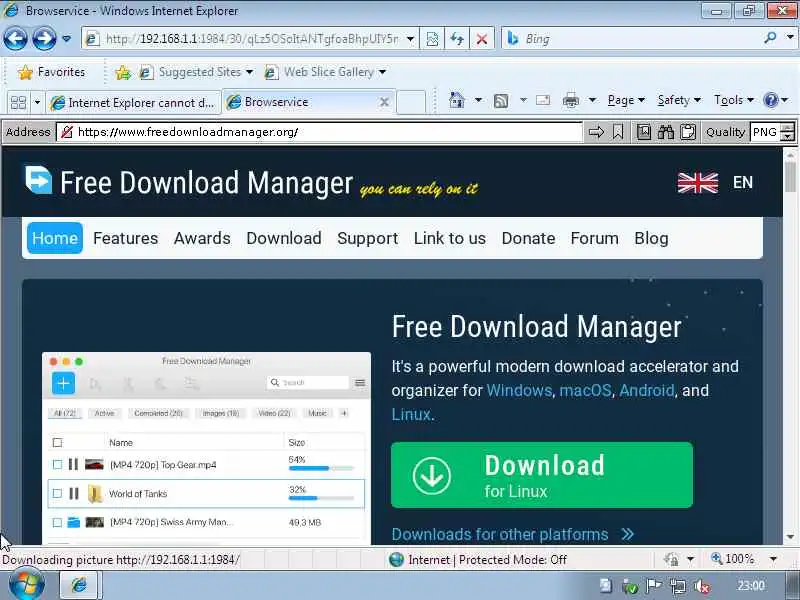This screenshot has height=600, width=800.
Task: Open search provider dropdown next to magnifier
Action: pos(790,37)
